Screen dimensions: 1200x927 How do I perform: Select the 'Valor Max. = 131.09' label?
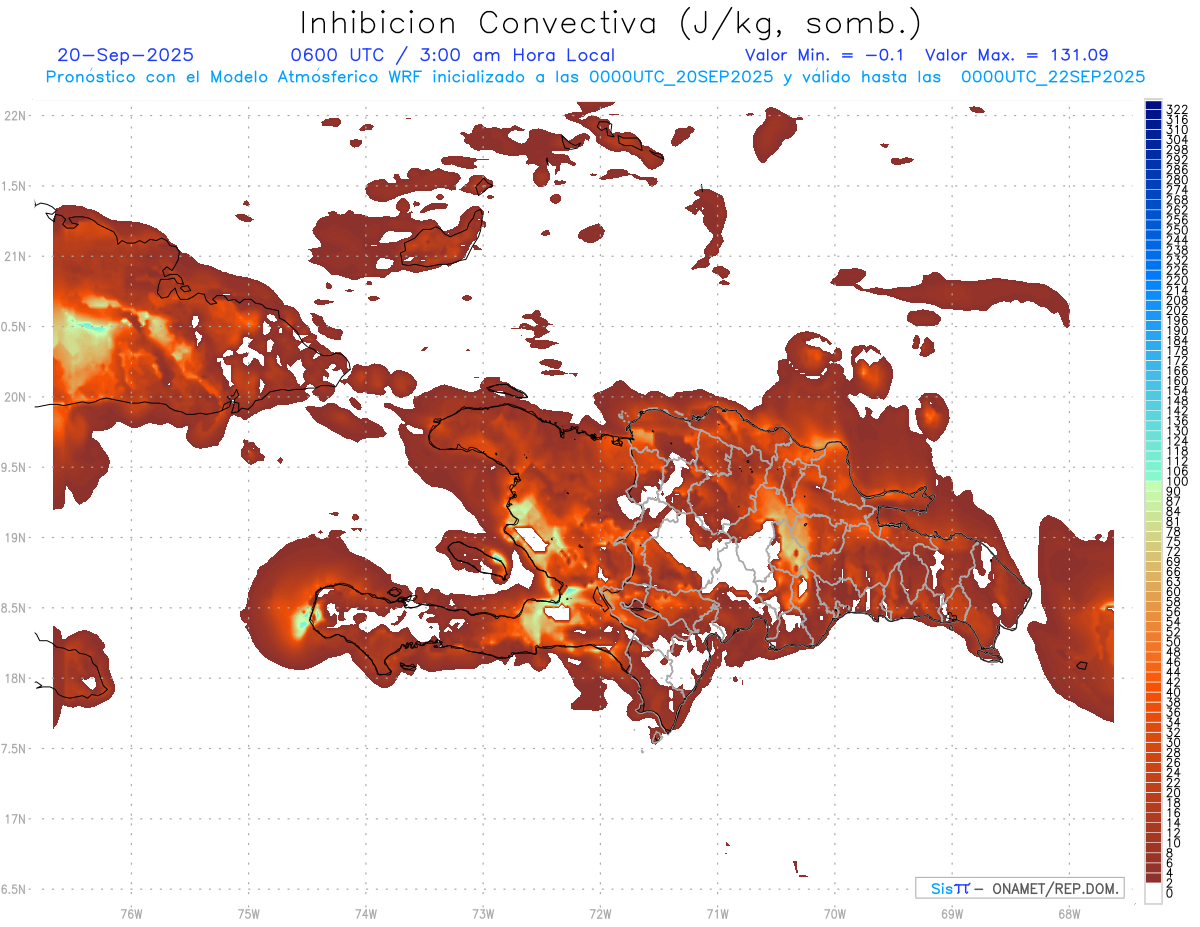click(x=1016, y=55)
